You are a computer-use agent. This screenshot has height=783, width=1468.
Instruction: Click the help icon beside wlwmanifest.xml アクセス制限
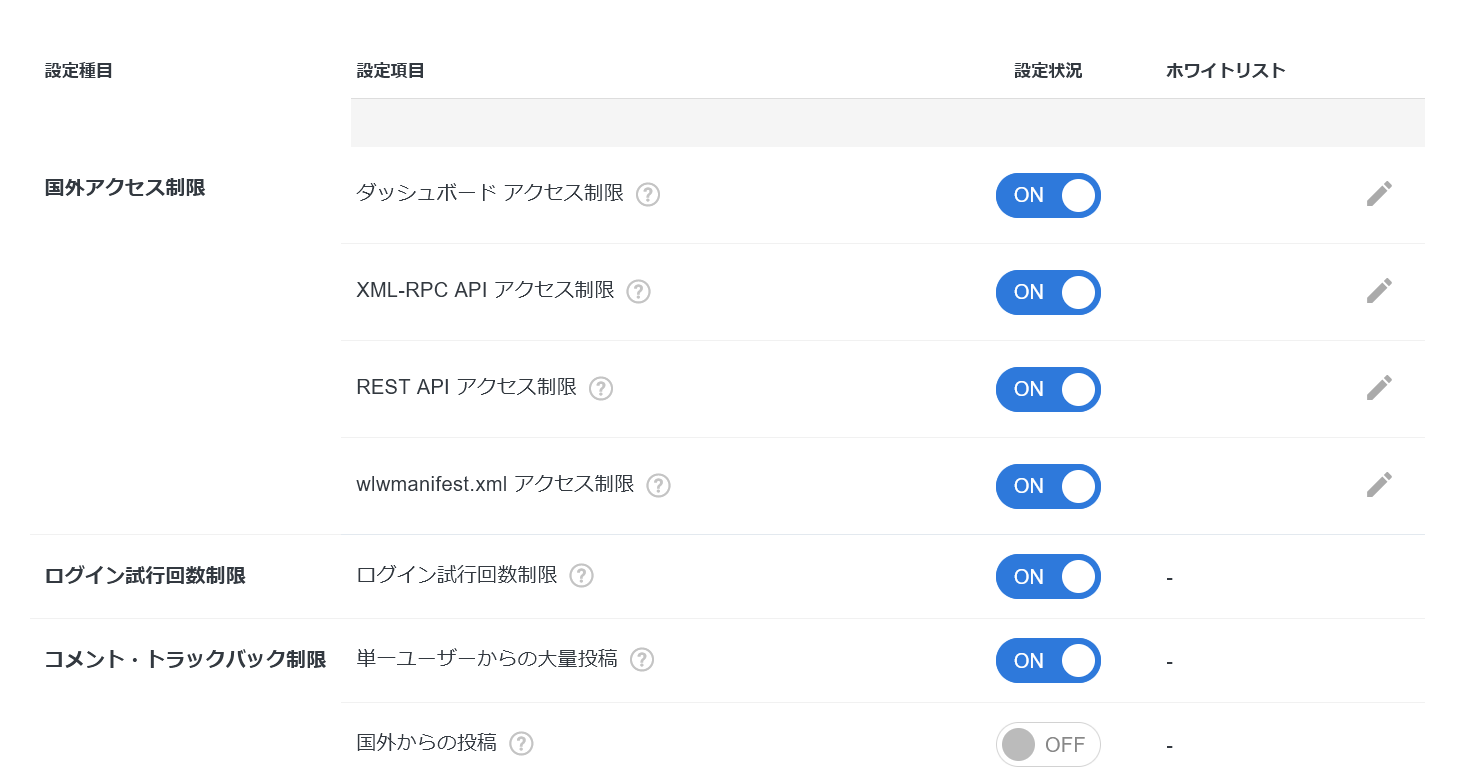point(658,486)
